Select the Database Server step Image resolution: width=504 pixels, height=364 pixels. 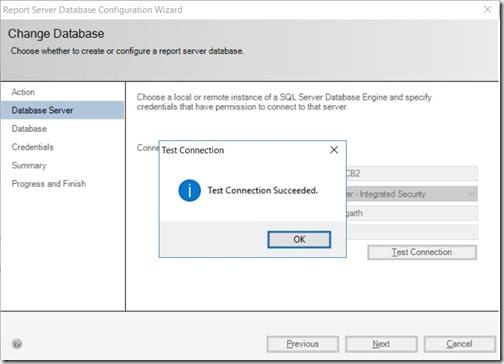pyautogui.click(x=62, y=110)
